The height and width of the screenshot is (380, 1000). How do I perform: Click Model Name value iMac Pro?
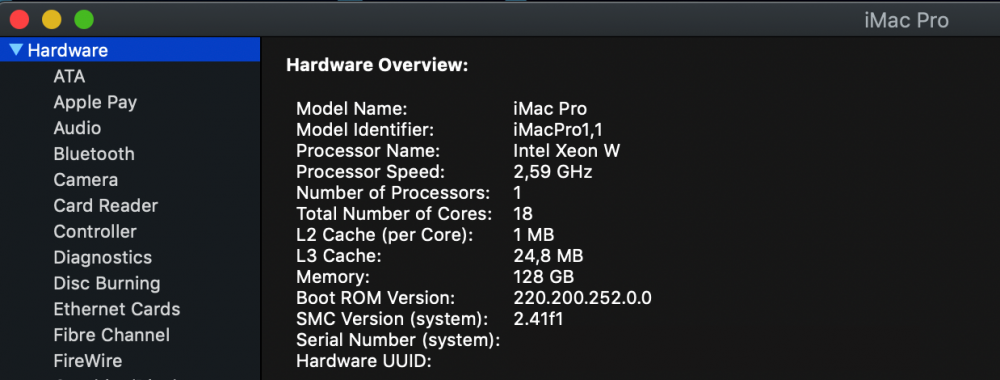[550, 109]
